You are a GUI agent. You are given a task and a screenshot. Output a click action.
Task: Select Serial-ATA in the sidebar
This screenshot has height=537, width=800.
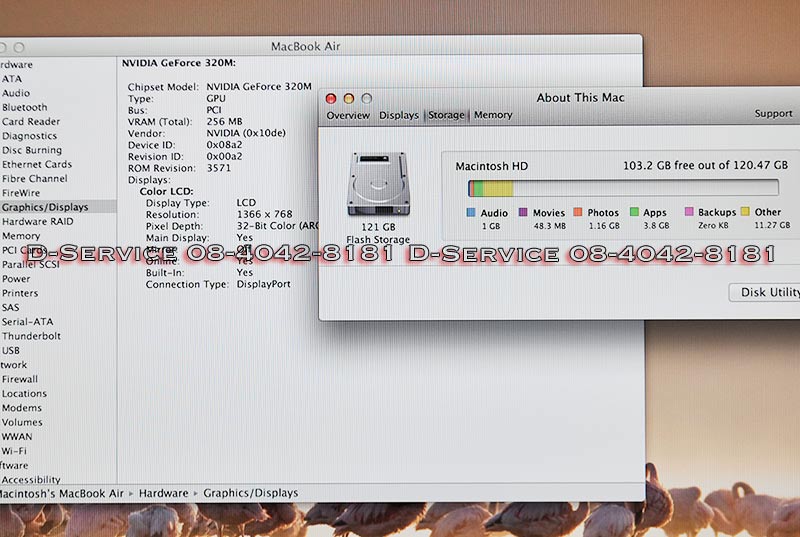[27, 322]
